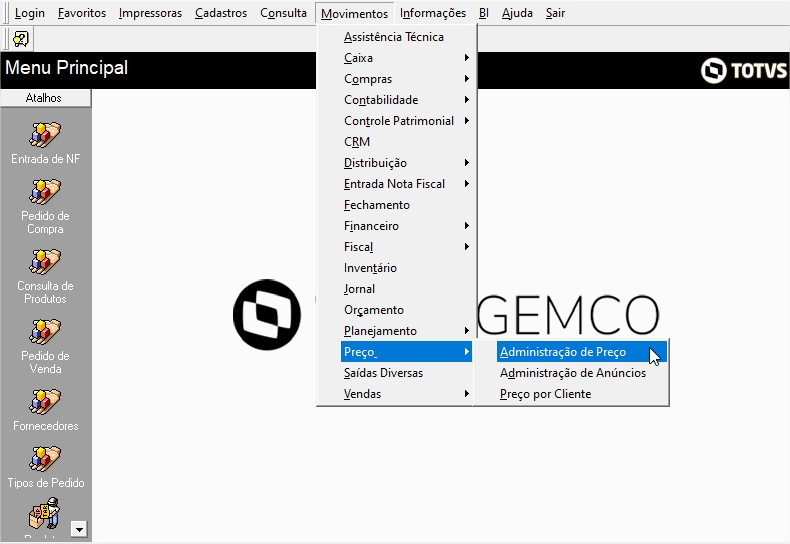Open the Favoritos menu
790x544 pixels.
pyautogui.click(x=82, y=13)
